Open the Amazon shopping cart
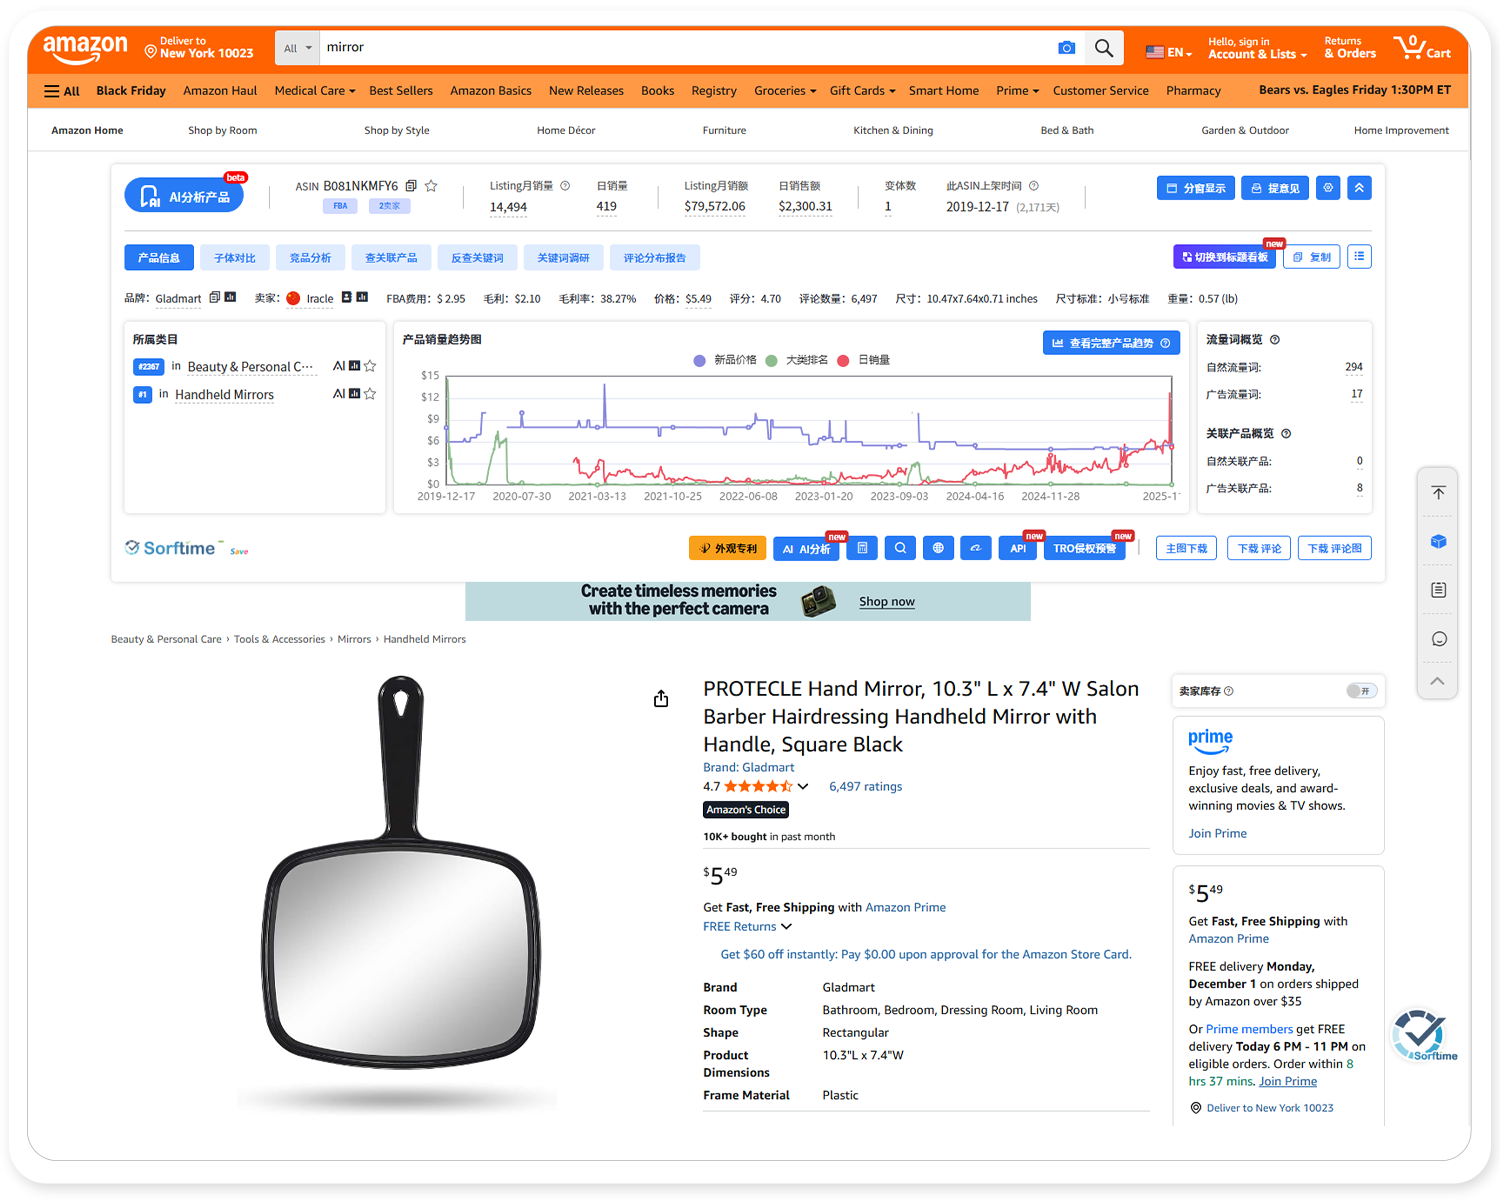The height and width of the screenshot is (1200, 1500). tap(1423, 47)
